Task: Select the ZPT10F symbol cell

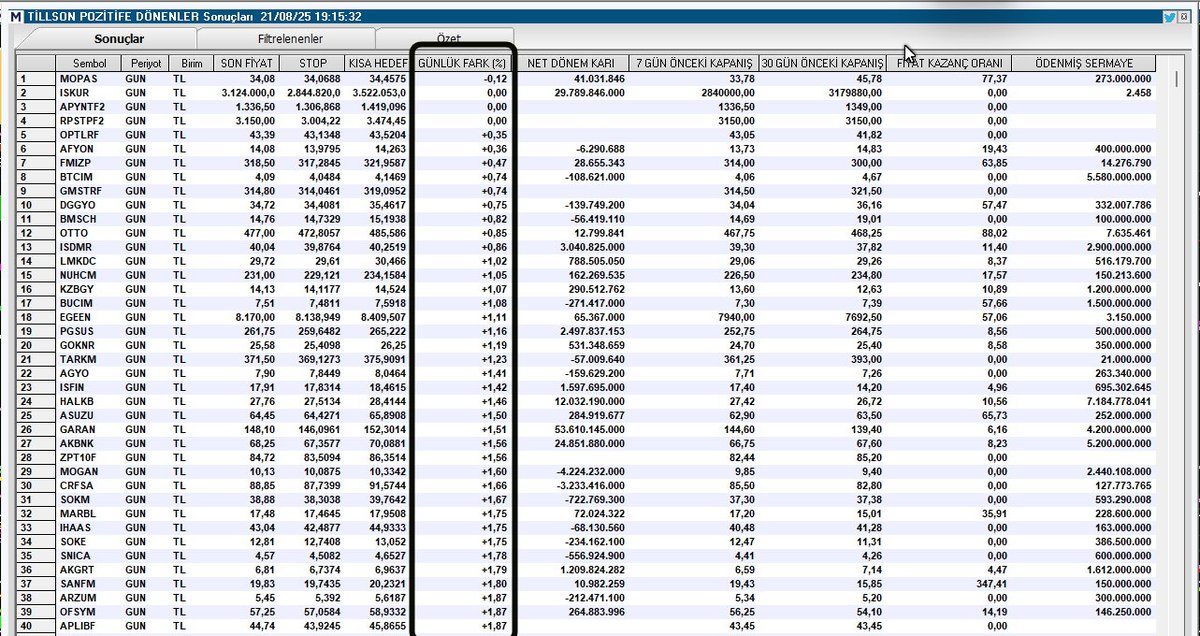Action: [x=76, y=457]
